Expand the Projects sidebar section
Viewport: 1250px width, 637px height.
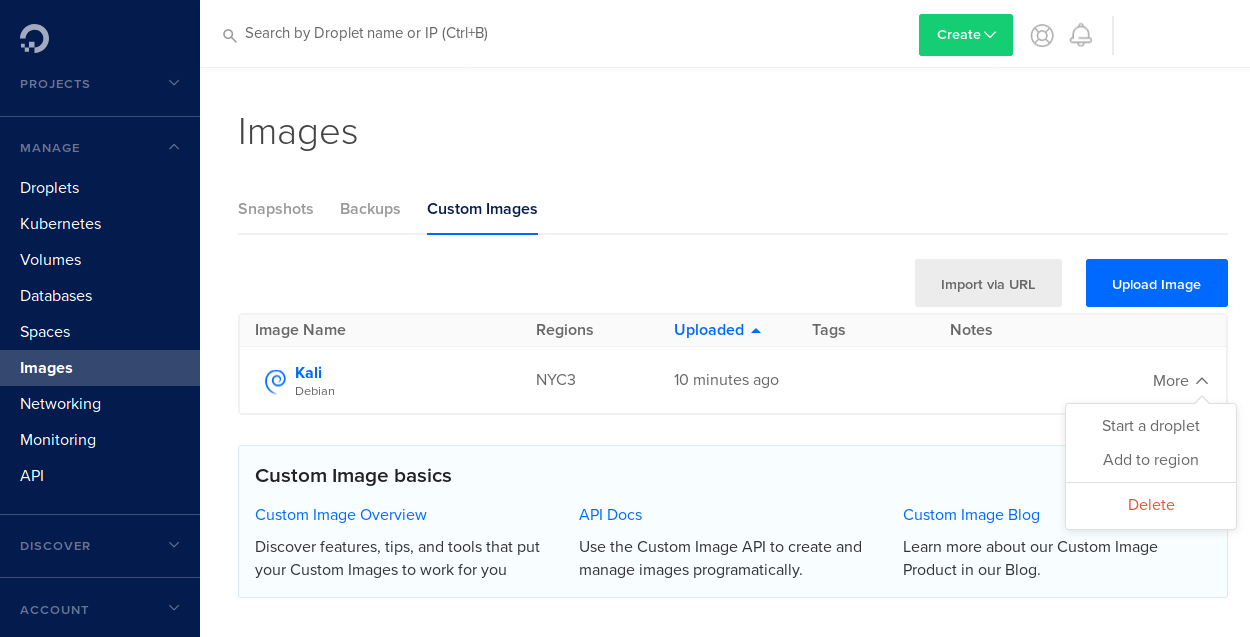click(x=174, y=83)
